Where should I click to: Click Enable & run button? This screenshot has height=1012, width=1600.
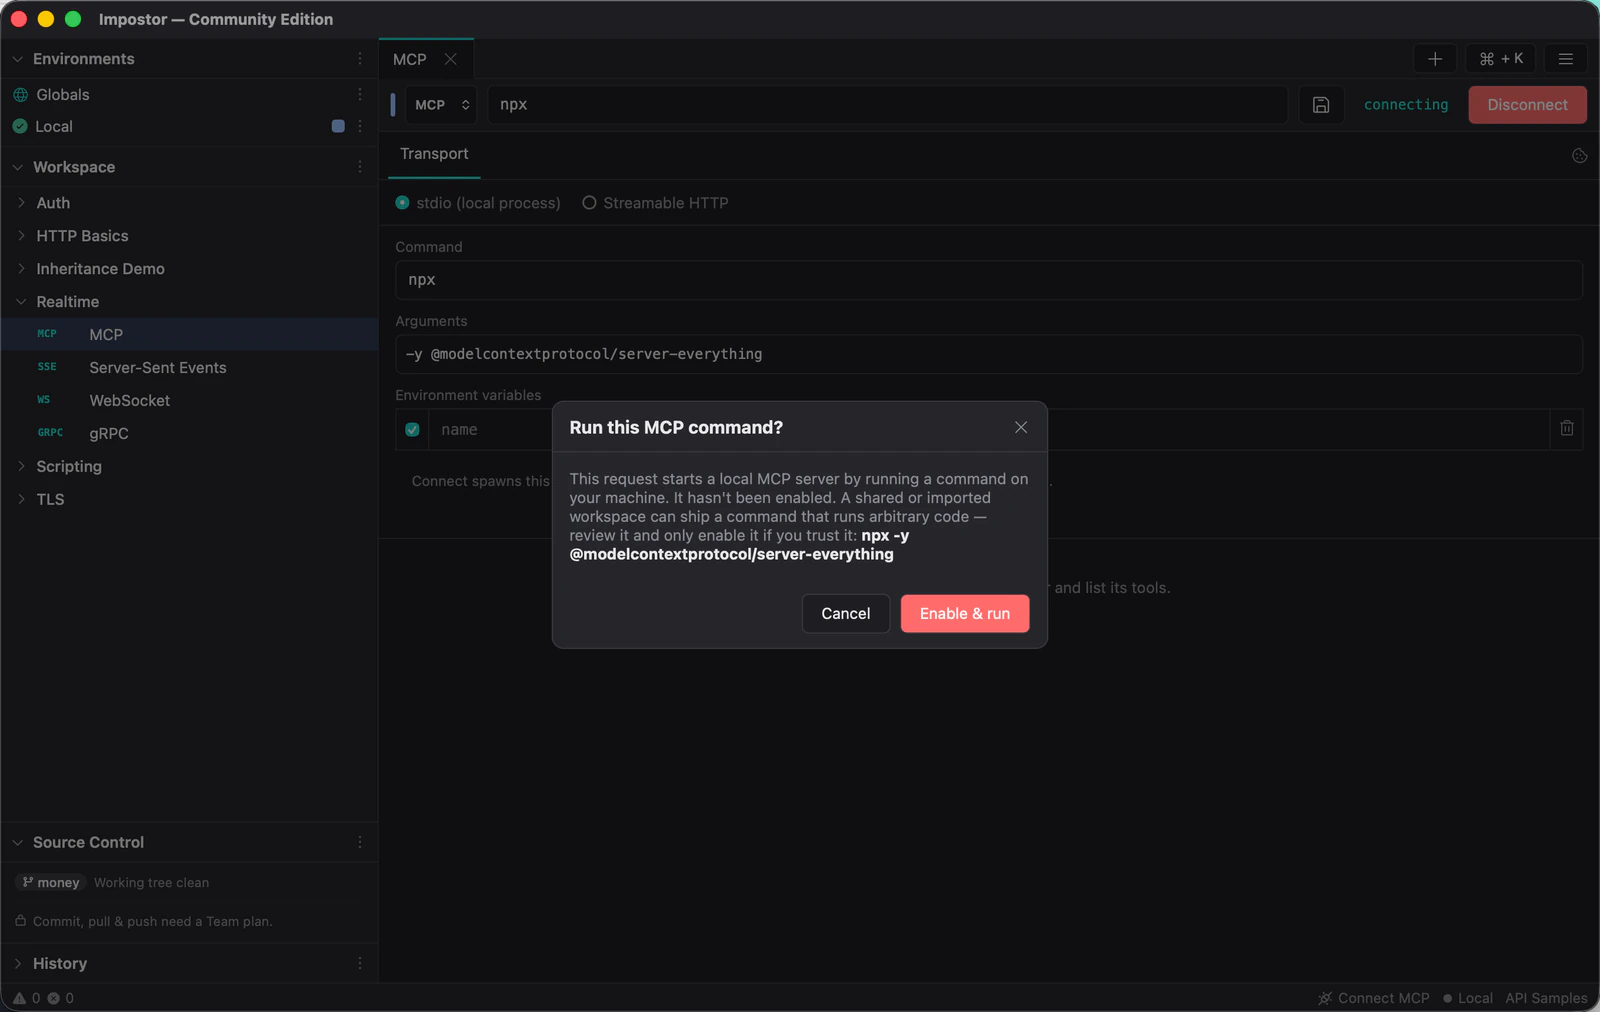pyautogui.click(x=965, y=614)
